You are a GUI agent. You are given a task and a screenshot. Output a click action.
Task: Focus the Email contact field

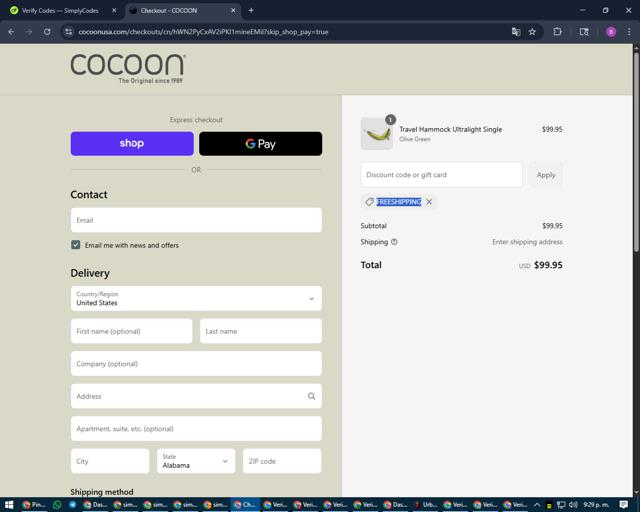point(196,220)
